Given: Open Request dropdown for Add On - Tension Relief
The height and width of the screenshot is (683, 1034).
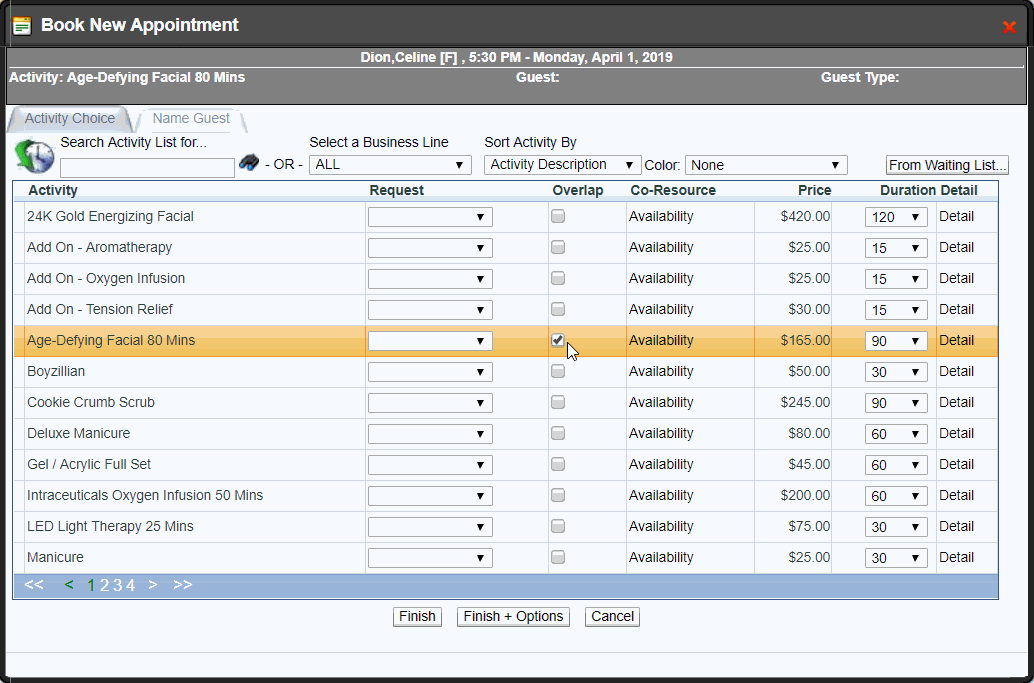Looking at the screenshot, I should 430,310.
